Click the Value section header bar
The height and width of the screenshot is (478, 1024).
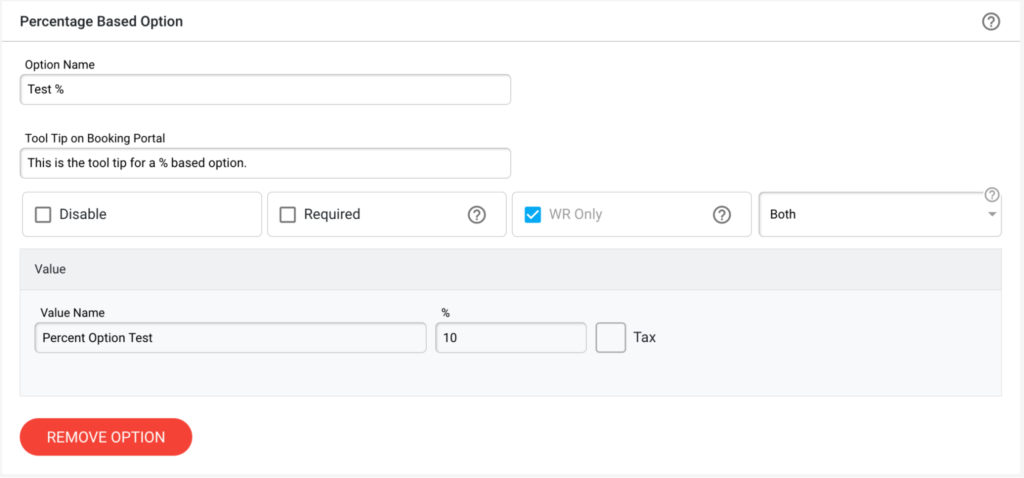click(511, 269)
